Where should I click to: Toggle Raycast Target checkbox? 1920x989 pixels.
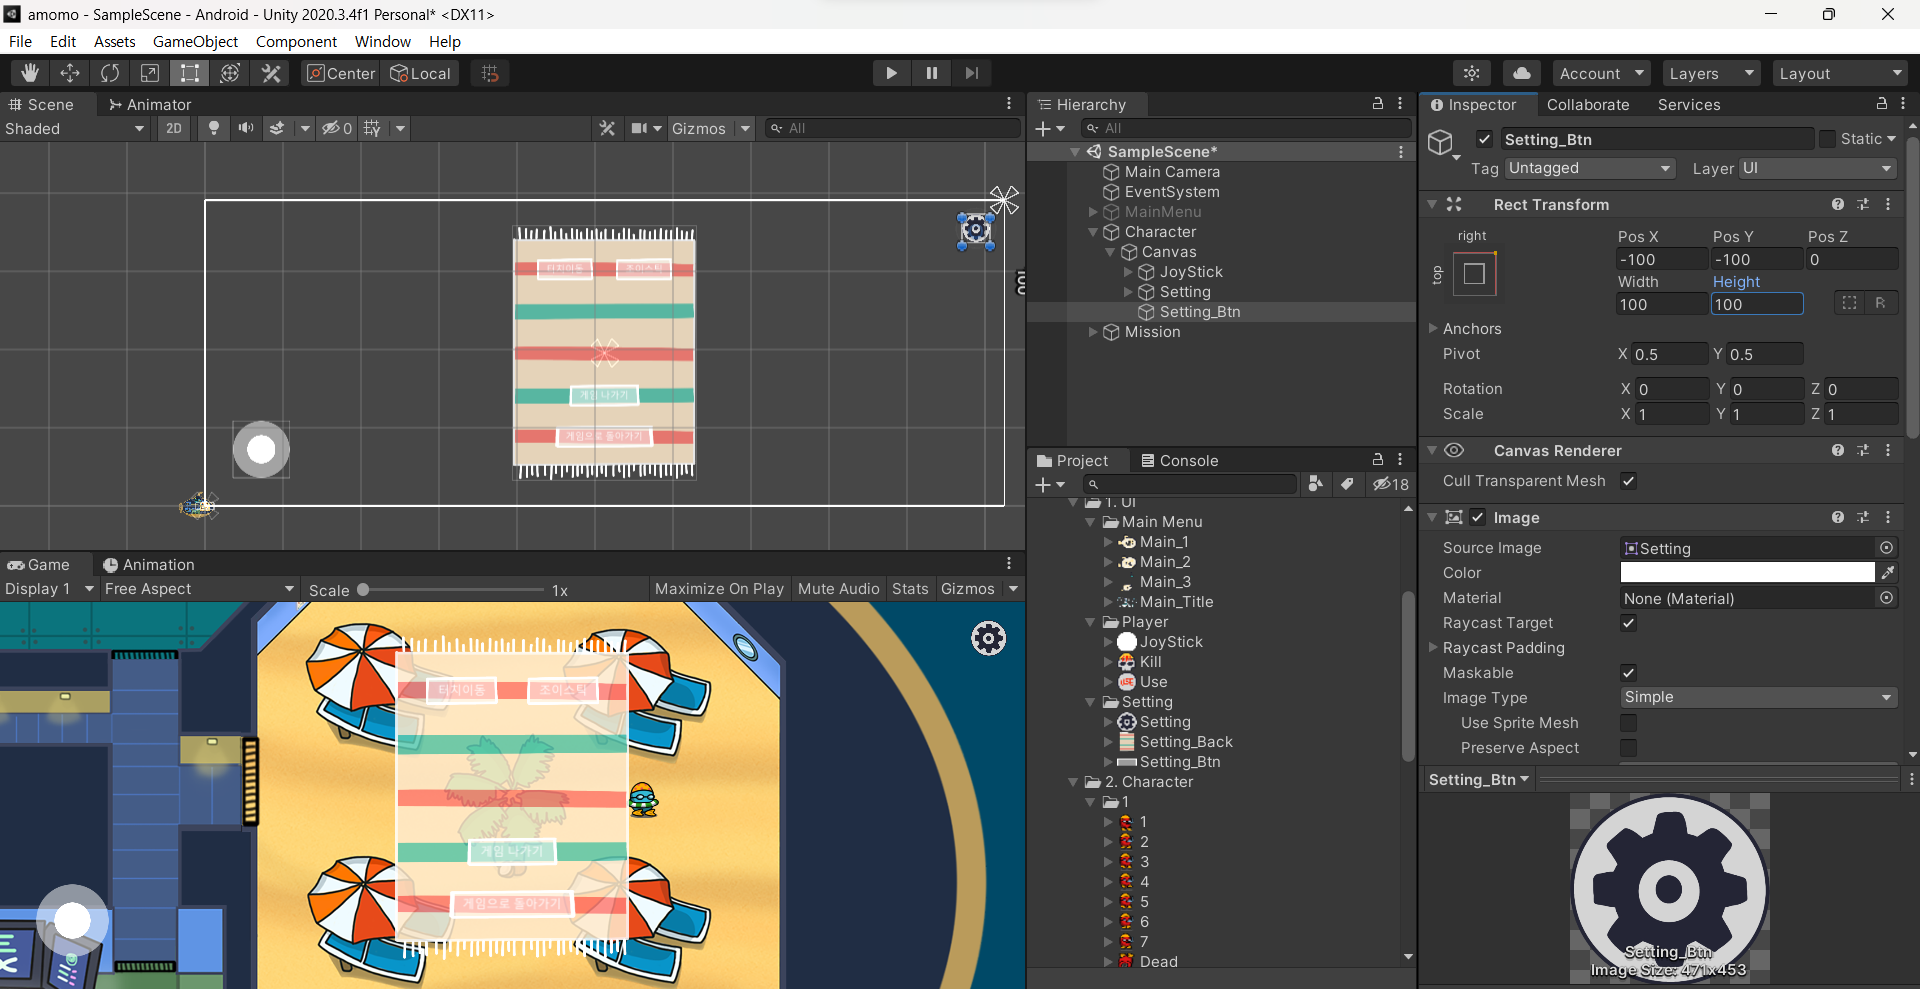[x=1628, y=623]
